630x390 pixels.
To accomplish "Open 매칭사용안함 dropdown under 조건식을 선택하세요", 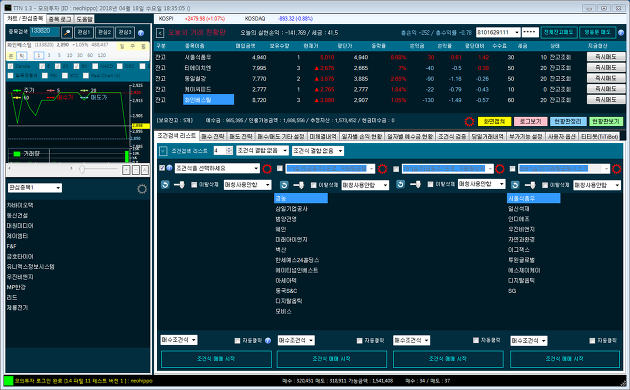I will tap(248, 185).
